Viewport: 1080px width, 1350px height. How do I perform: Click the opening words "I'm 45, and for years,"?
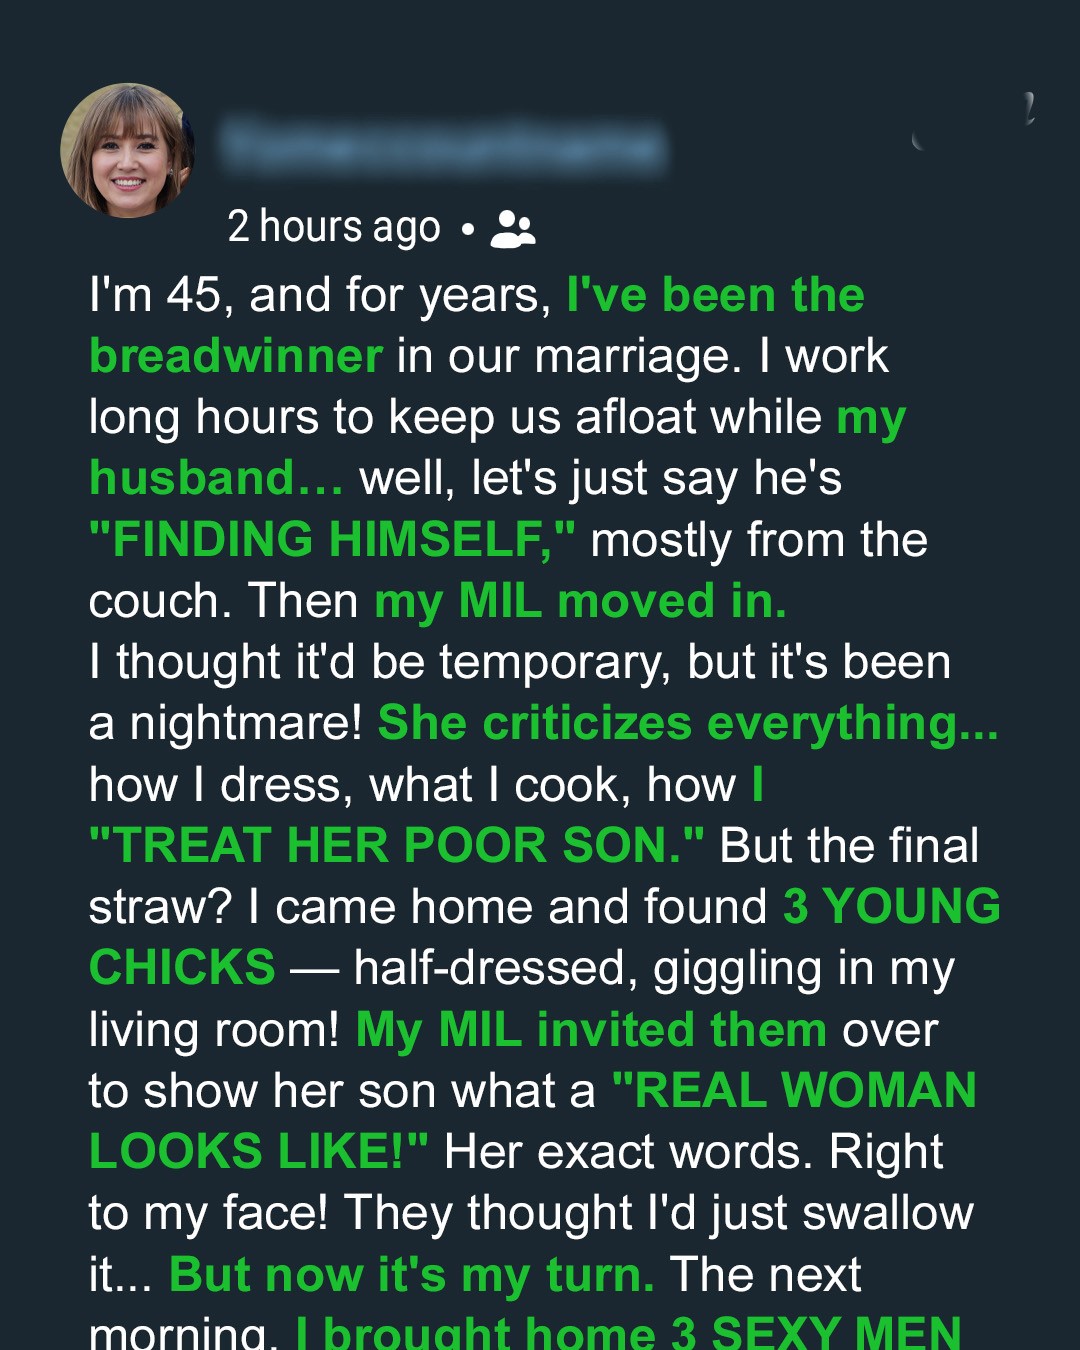320,296
